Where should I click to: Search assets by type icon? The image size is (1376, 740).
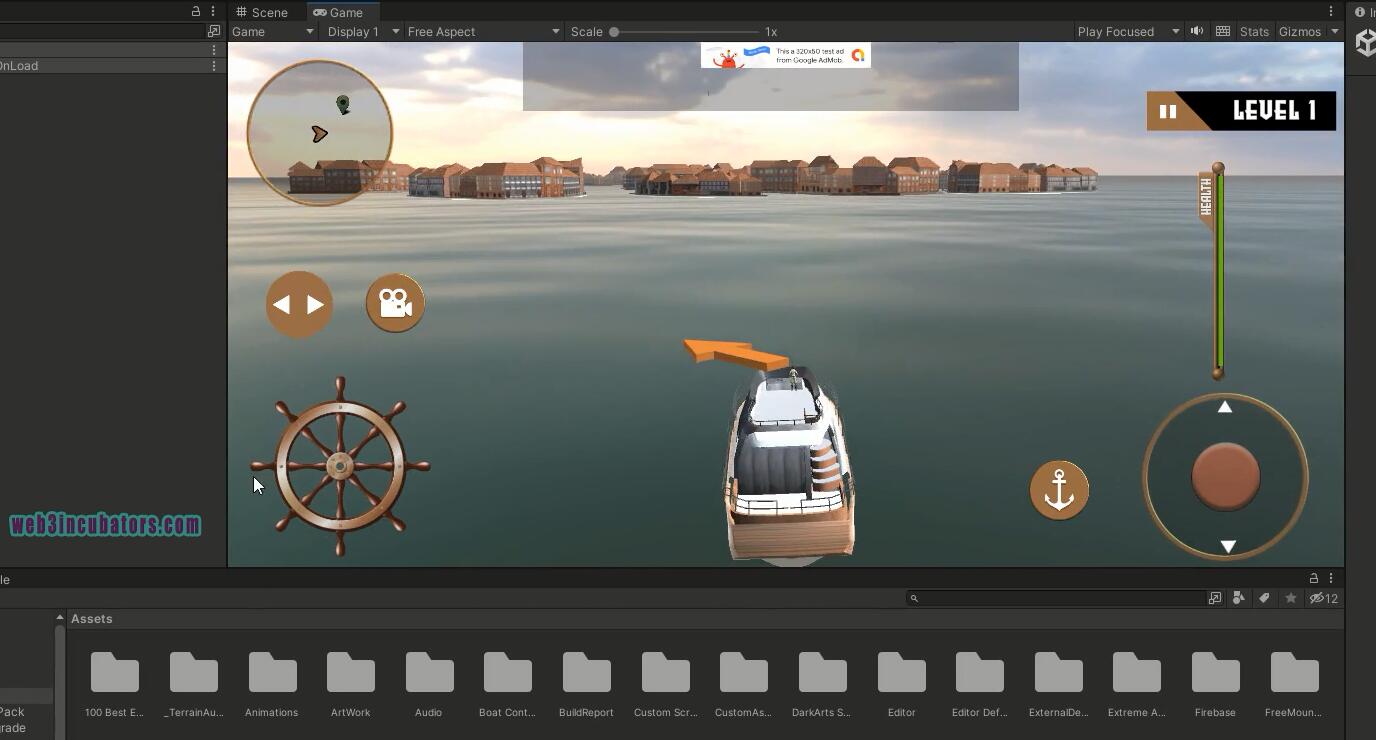click(x=1239, y=598)
